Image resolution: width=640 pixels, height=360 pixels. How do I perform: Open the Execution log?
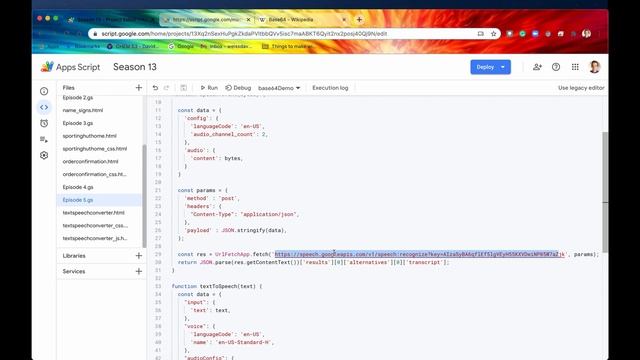pyautogui.click(x=330, y=88)
